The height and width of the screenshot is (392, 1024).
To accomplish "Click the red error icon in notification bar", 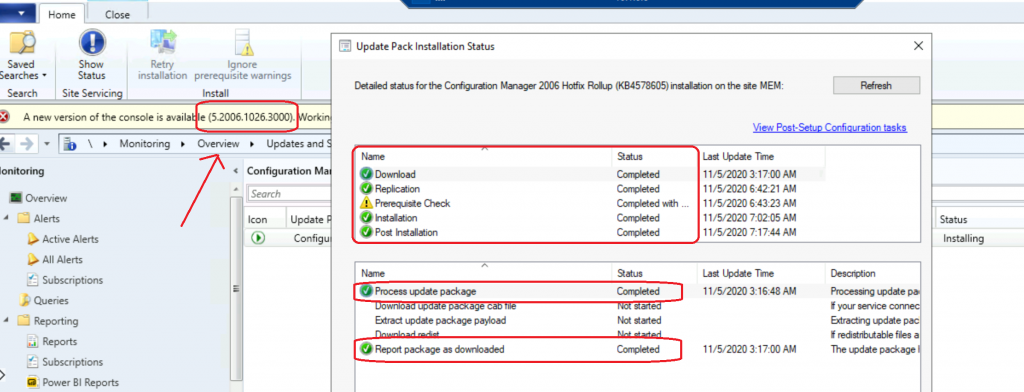I will point(5,117).
